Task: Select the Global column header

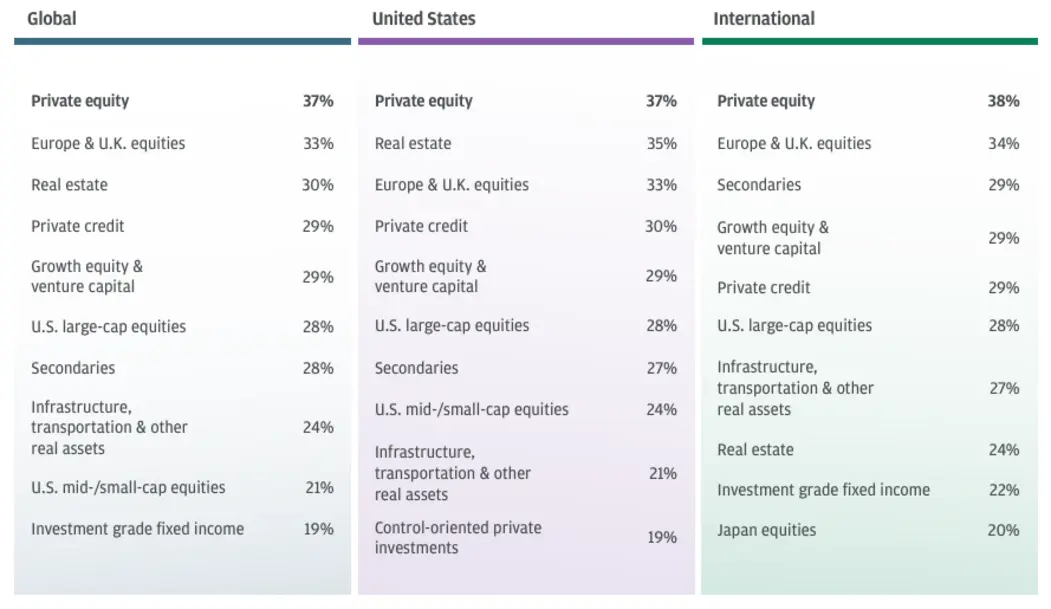Action: [x=52, y=19]
